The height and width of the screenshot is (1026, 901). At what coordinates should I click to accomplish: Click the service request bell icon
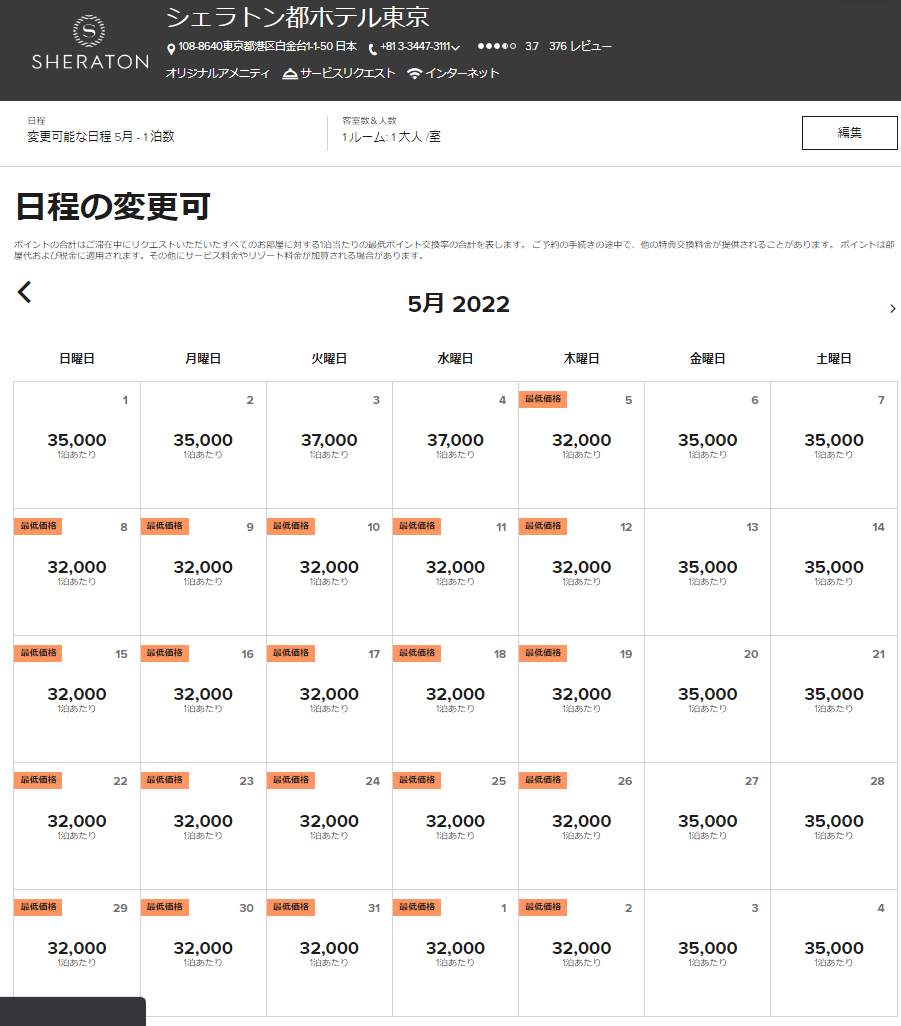click(290, 74)
